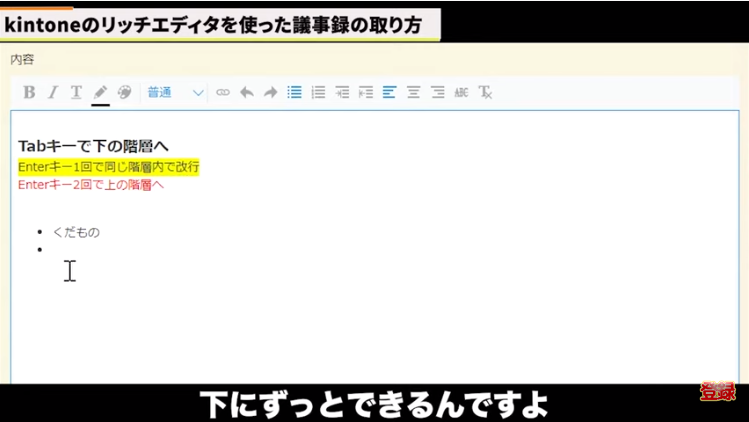Image resolution: width=749 pixels, height=422 pixels.
Task: Align text right
Action: [438, 92]
